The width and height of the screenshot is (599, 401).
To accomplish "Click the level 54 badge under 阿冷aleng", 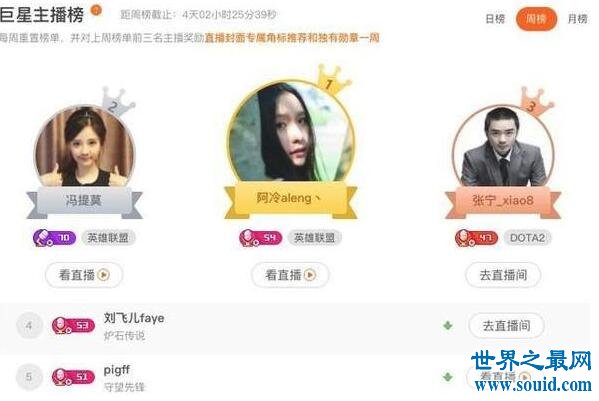I will click(x=261, y=238).
